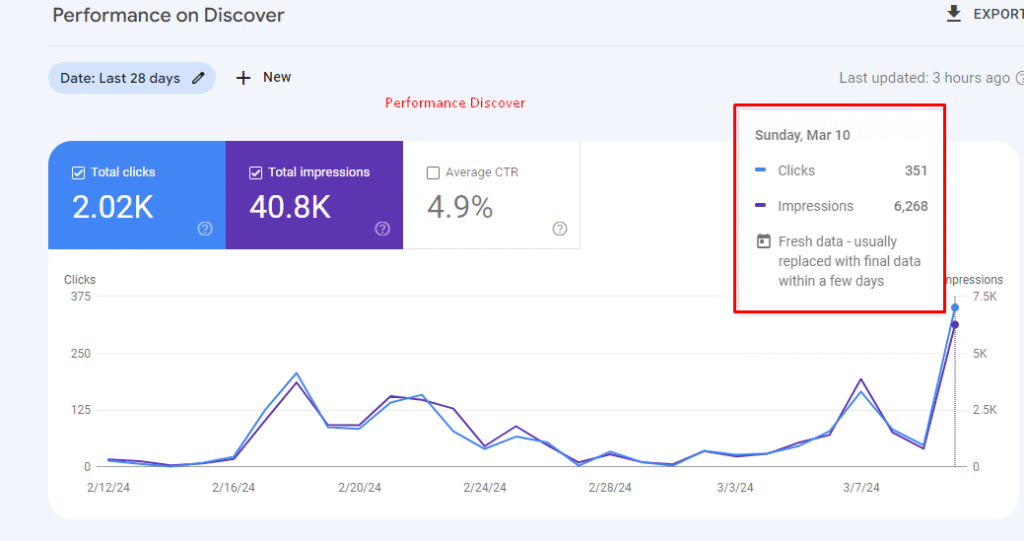Select the 4.9% Average CTR value
1024x541 pixels.
tap(460, 207)
